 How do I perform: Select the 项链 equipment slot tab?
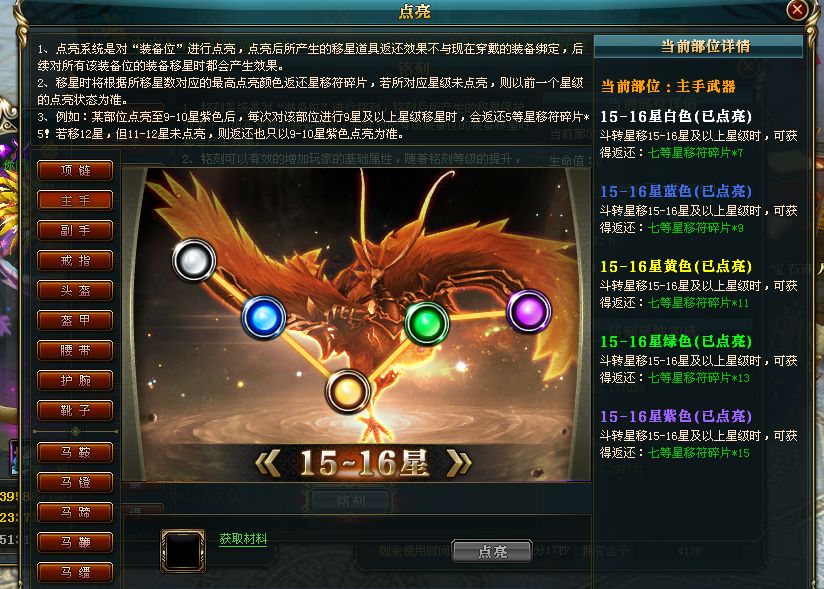pos(75,170)
